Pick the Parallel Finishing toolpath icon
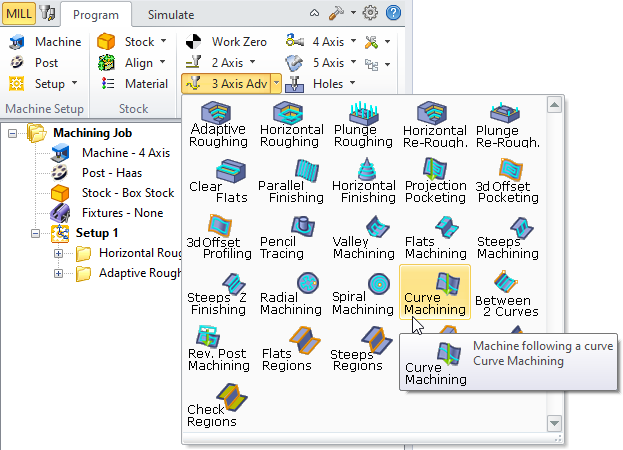This screenshot has width=623, height=450. coord(290,178)
